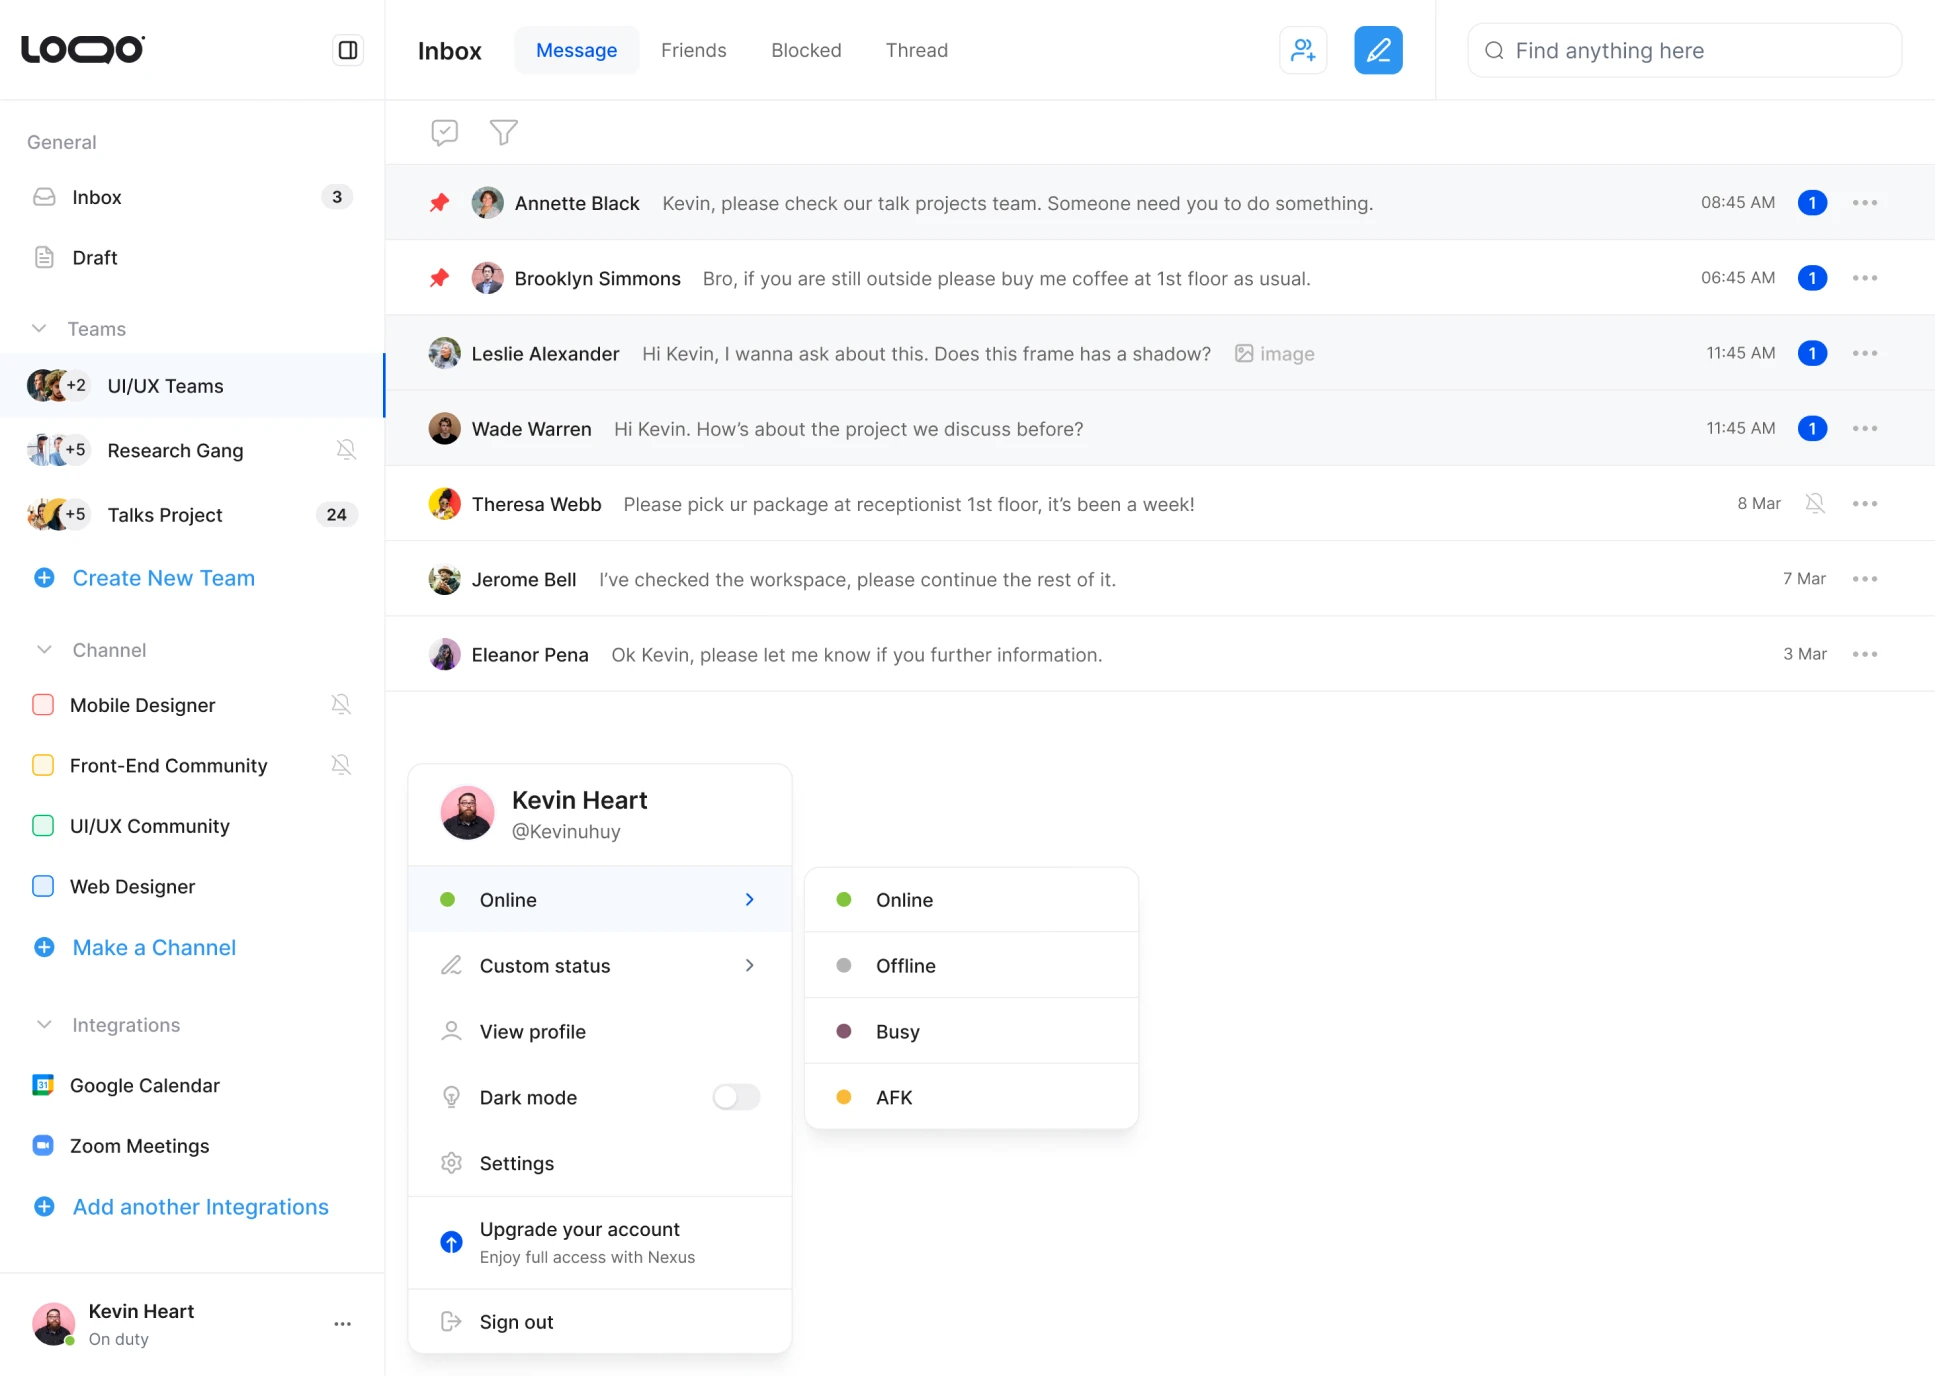Click Create New Team link
The width and height of the screenshot is (1935, 1376).
pos(163,578)
